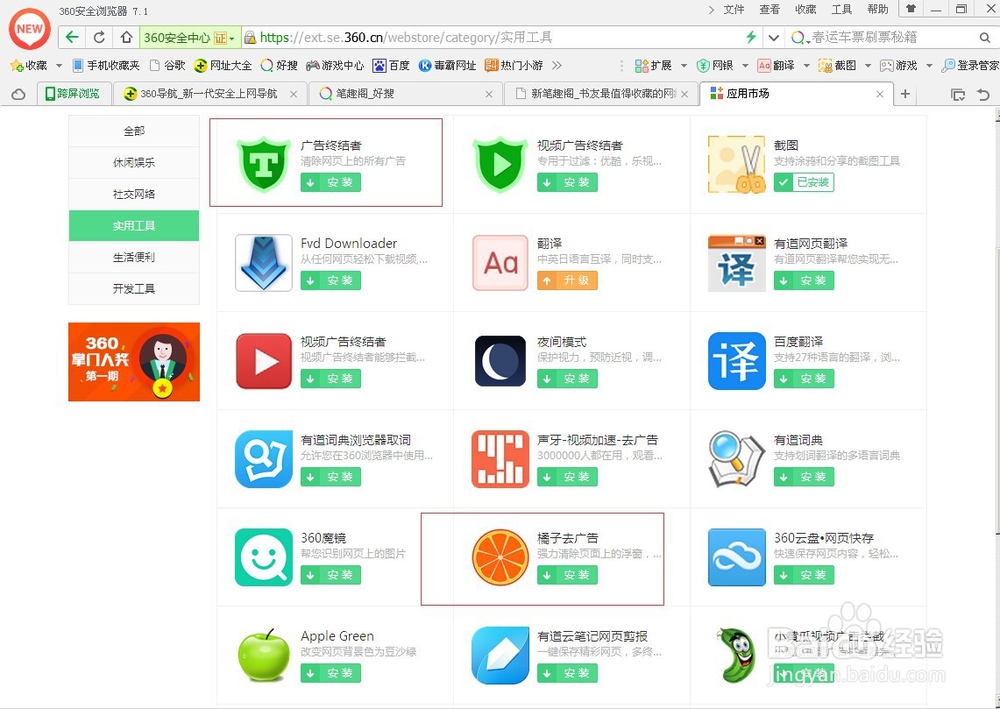The image size is (1000, 709).
Task: Click the 360魔镜 smiley icon
Action: 263,557
